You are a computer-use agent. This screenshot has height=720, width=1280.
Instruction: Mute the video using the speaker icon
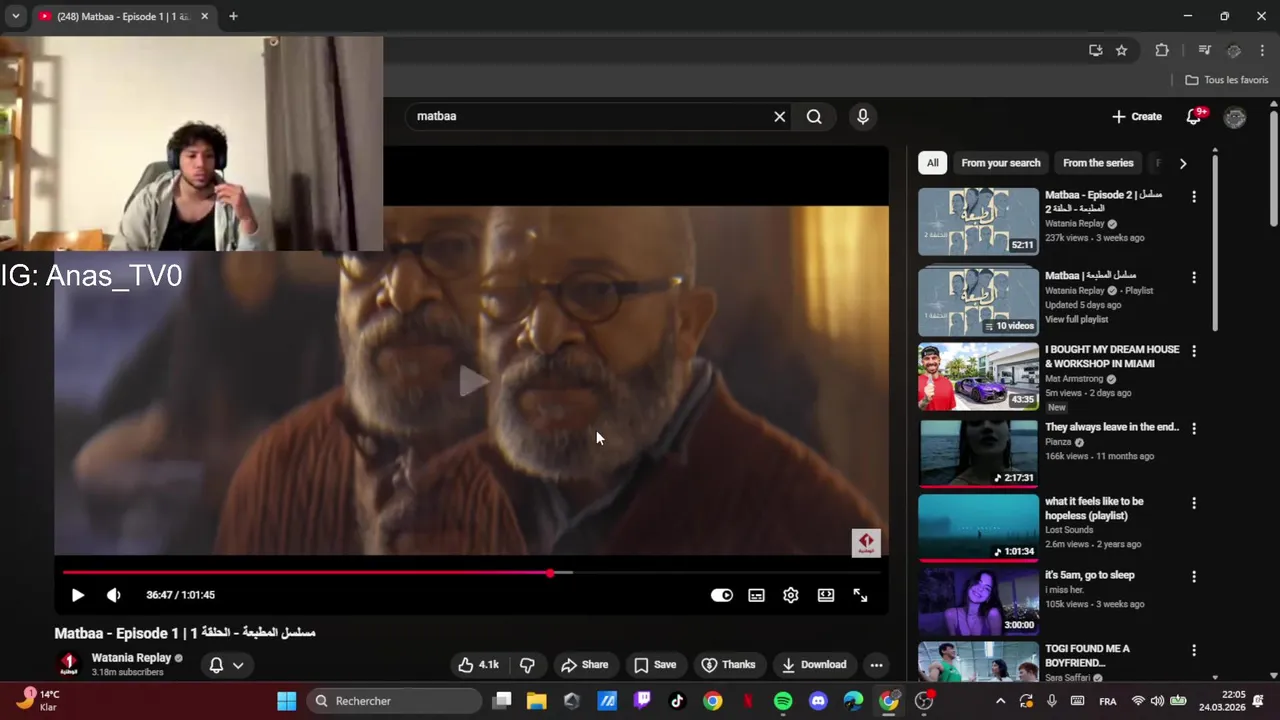[x=114, y=595]
